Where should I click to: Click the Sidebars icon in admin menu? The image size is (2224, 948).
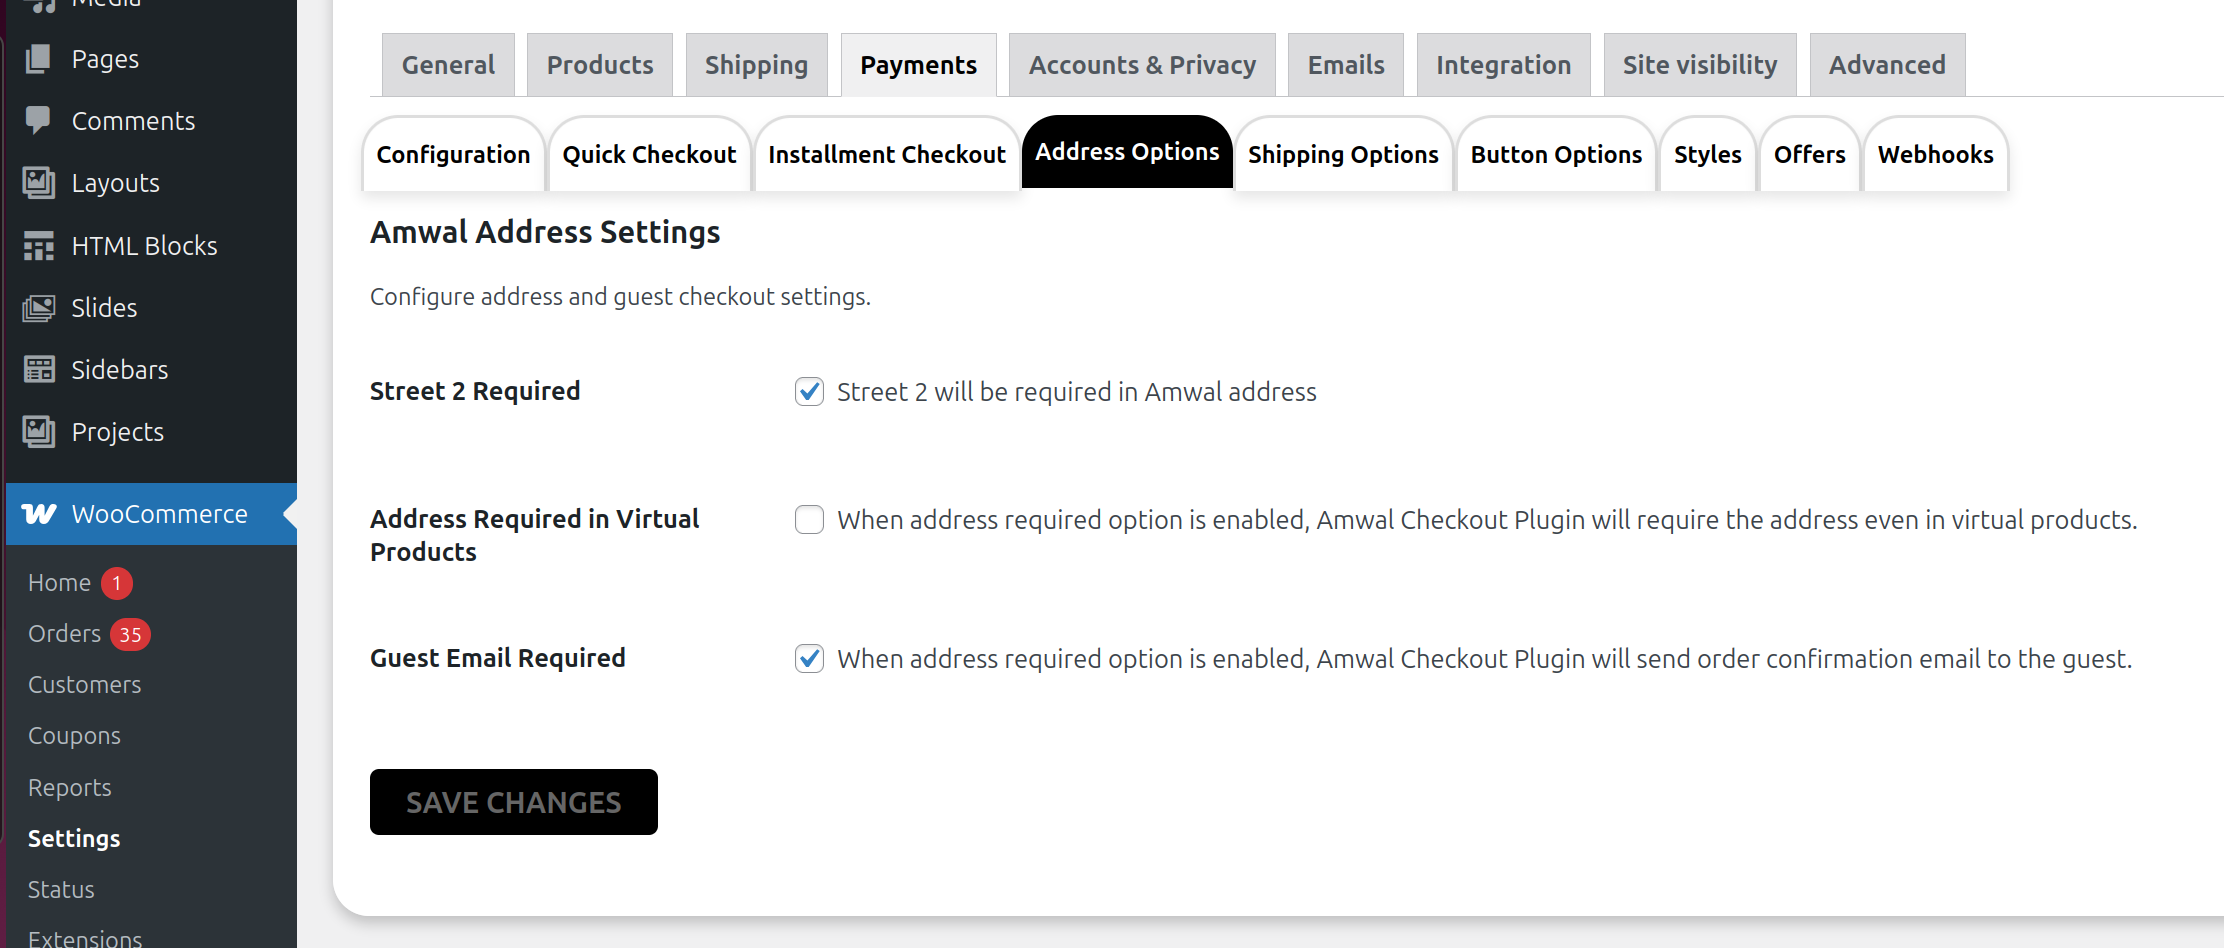pos(38,370)
